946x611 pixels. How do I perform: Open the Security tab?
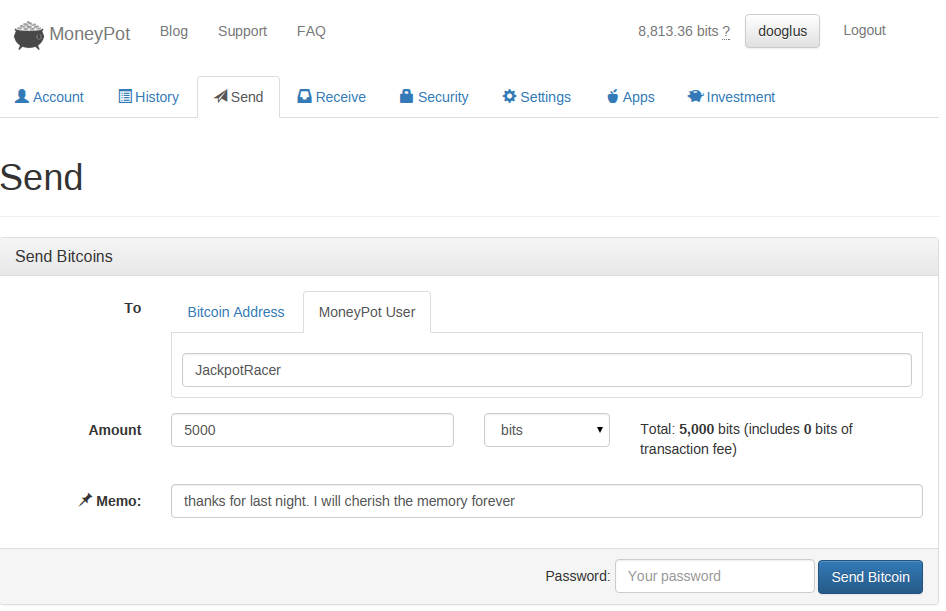(434, 97)
